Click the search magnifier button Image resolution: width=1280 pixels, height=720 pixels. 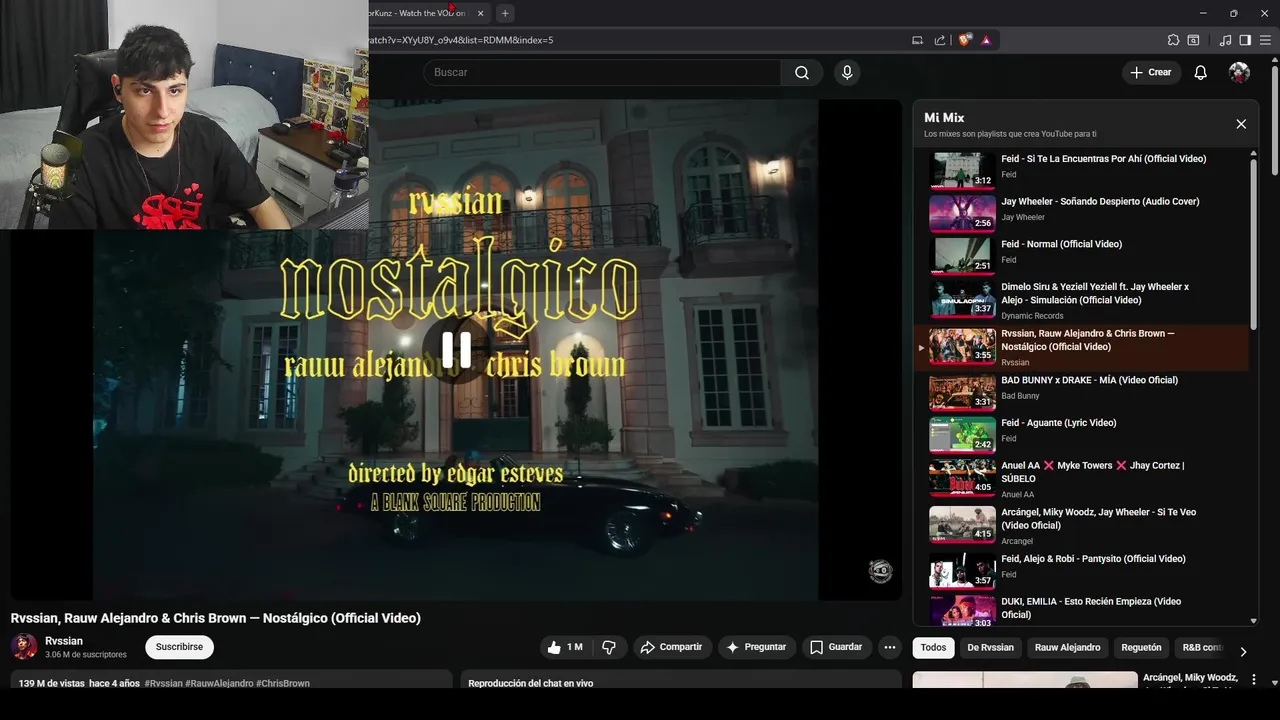[x=802, y=72]
